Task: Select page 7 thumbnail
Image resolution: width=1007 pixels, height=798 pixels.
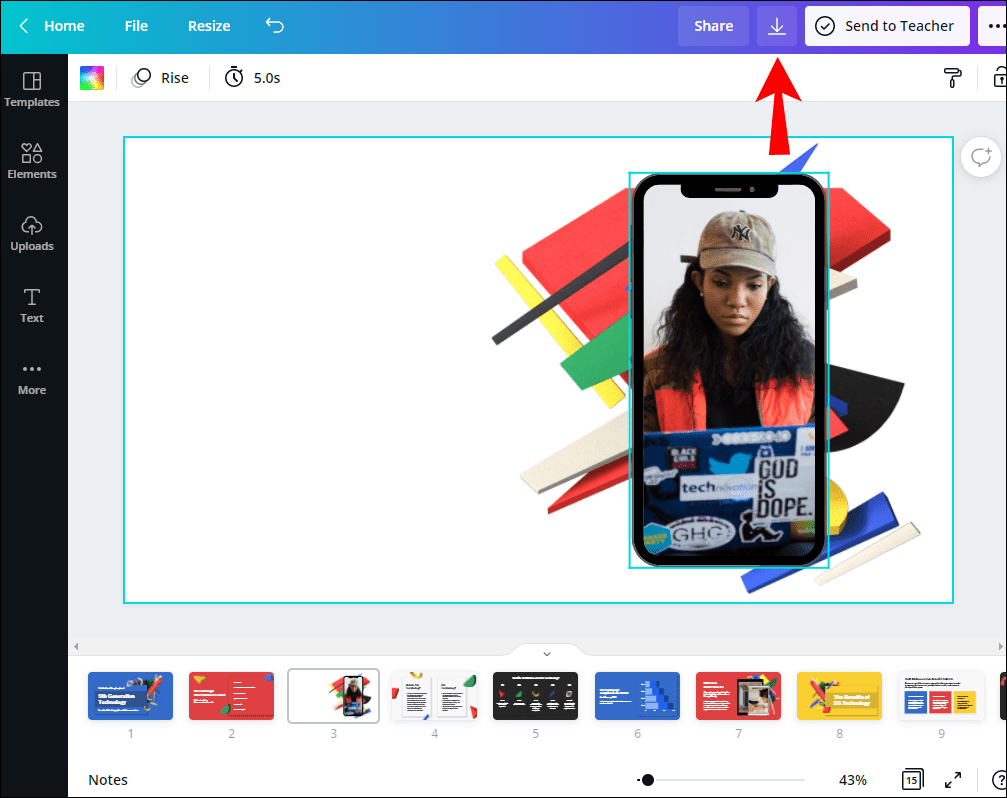Action: click(738, 695)
